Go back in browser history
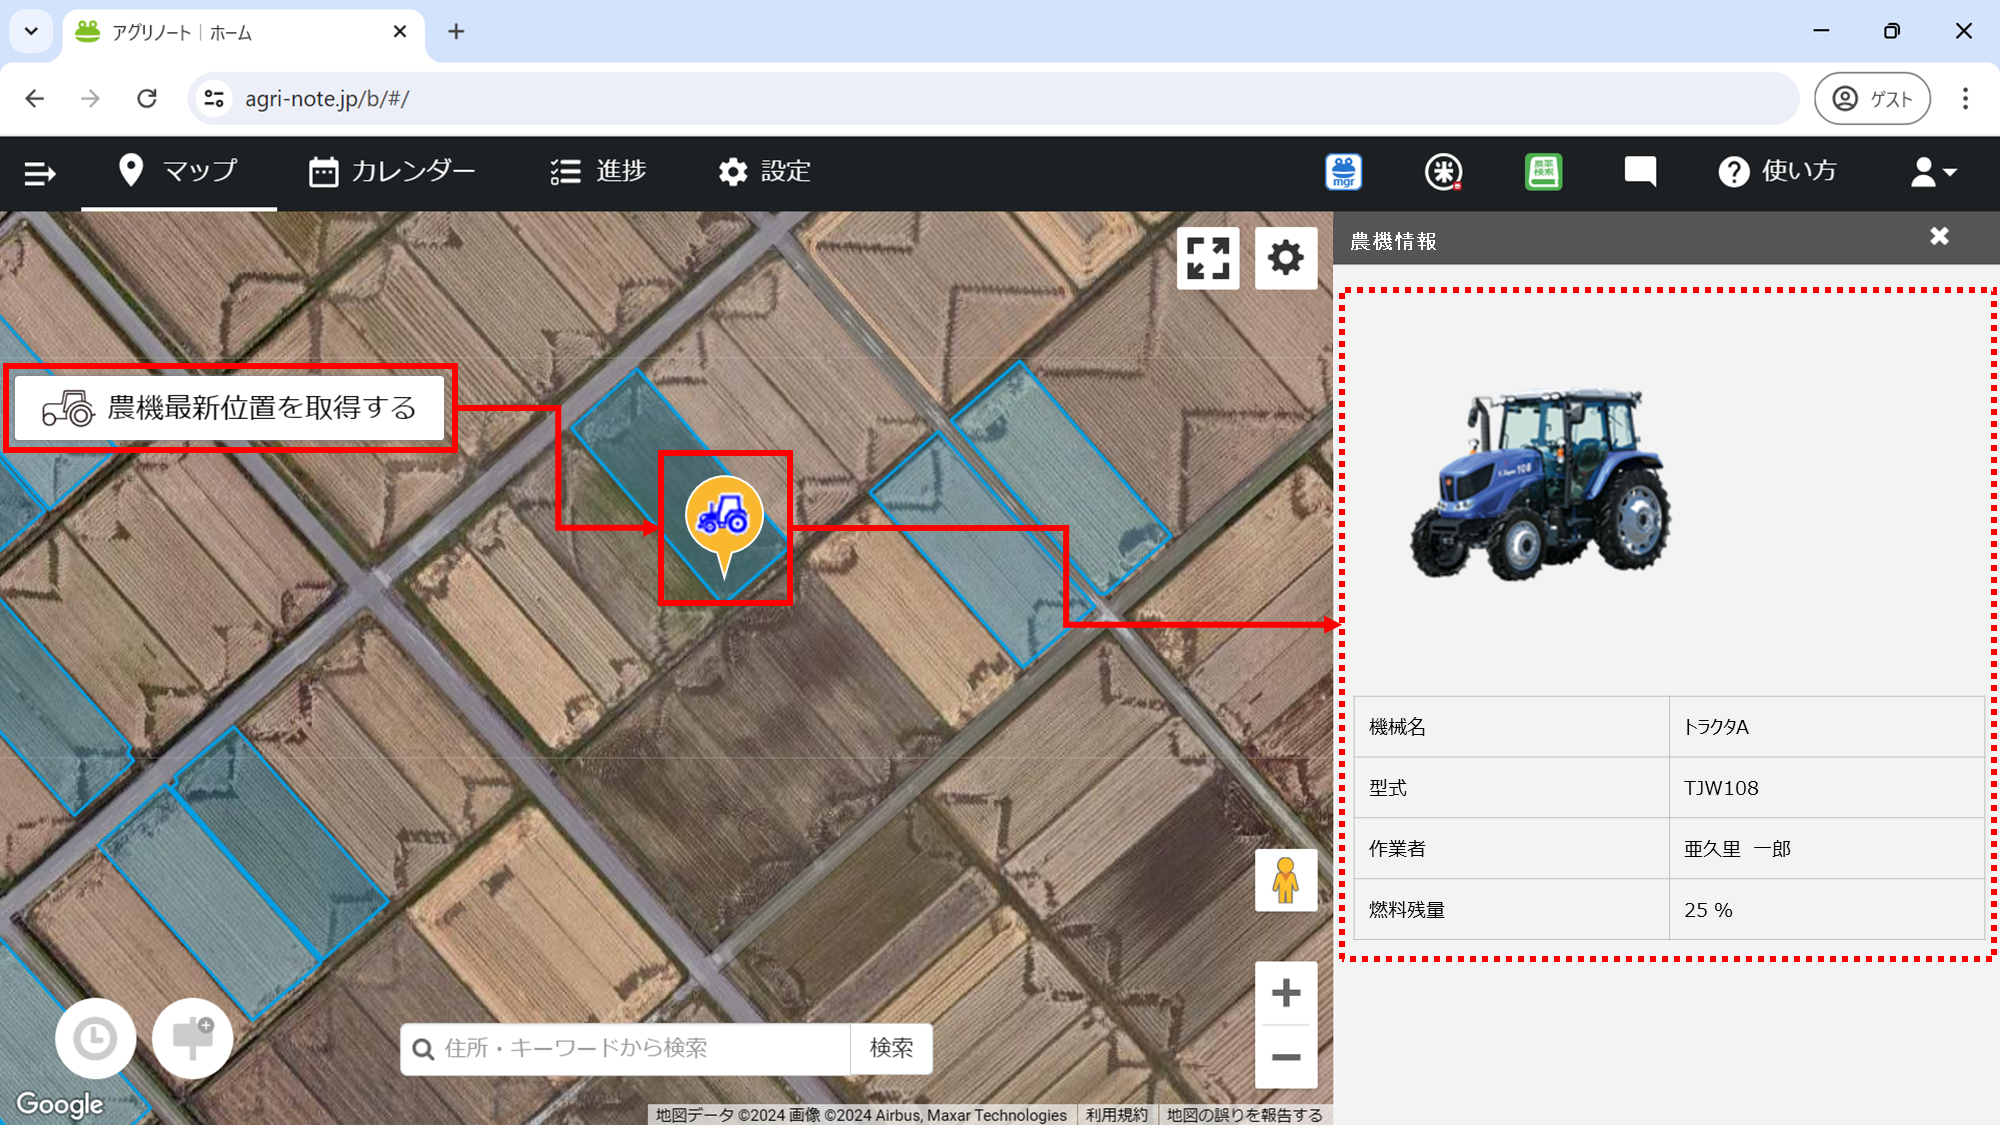The height and width of the screenshot is (1125, 2000). pos(35,98)
